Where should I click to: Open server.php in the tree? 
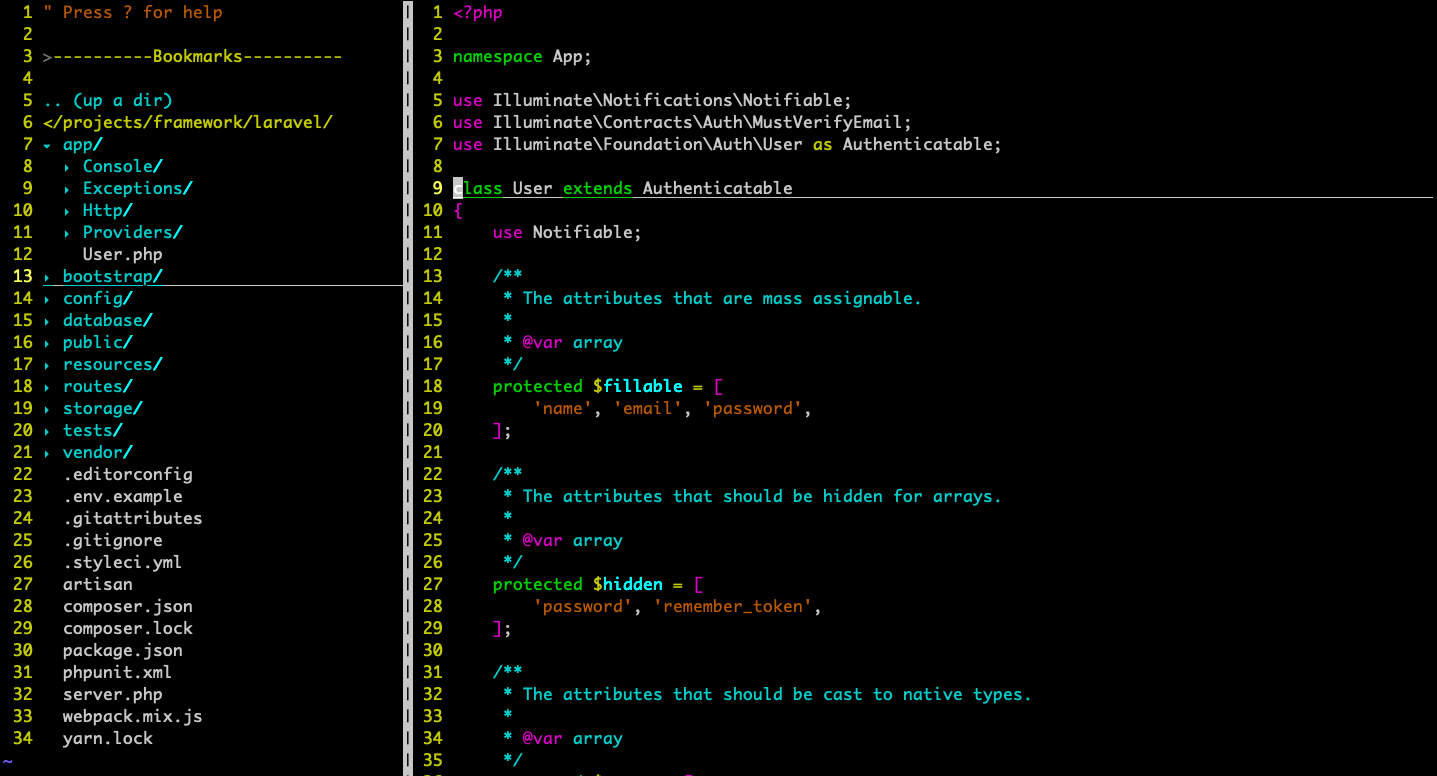113,694
